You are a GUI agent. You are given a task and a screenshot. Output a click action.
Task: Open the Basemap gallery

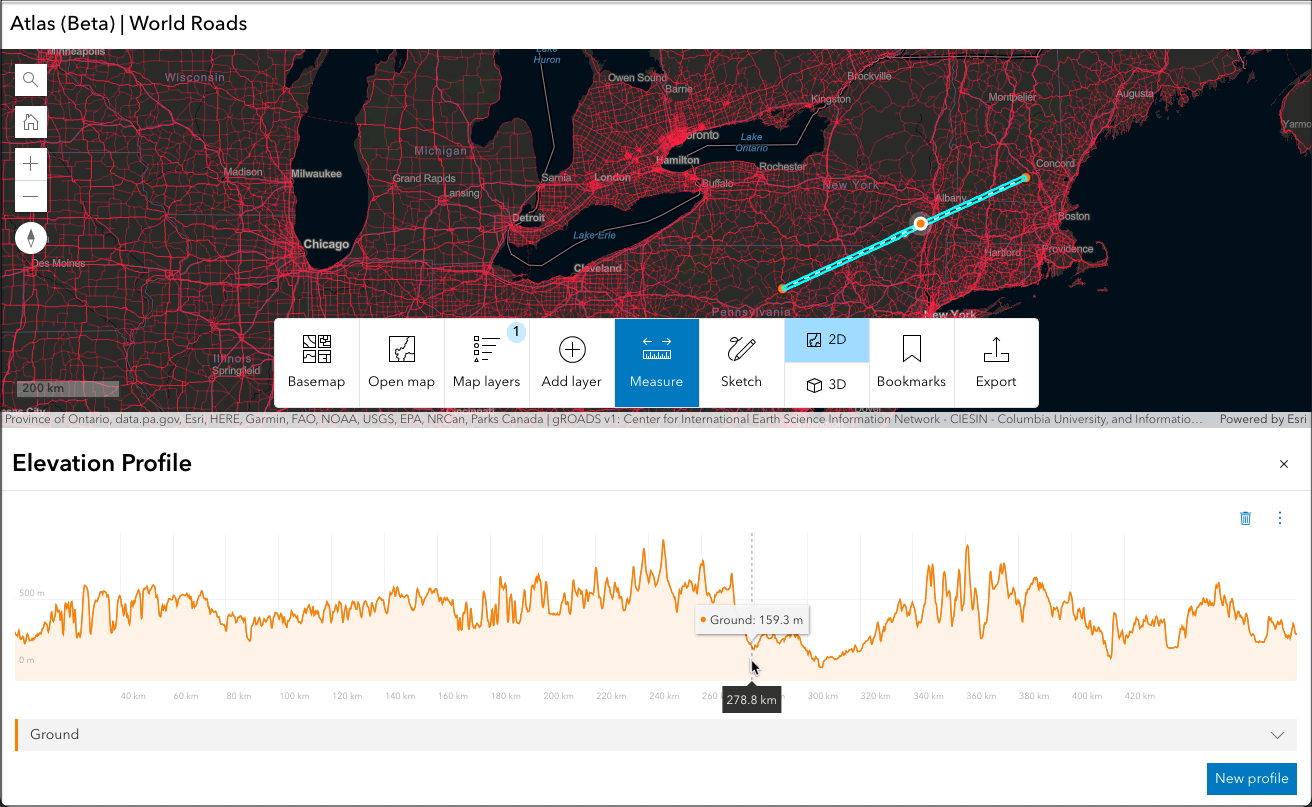click(316, 363)
